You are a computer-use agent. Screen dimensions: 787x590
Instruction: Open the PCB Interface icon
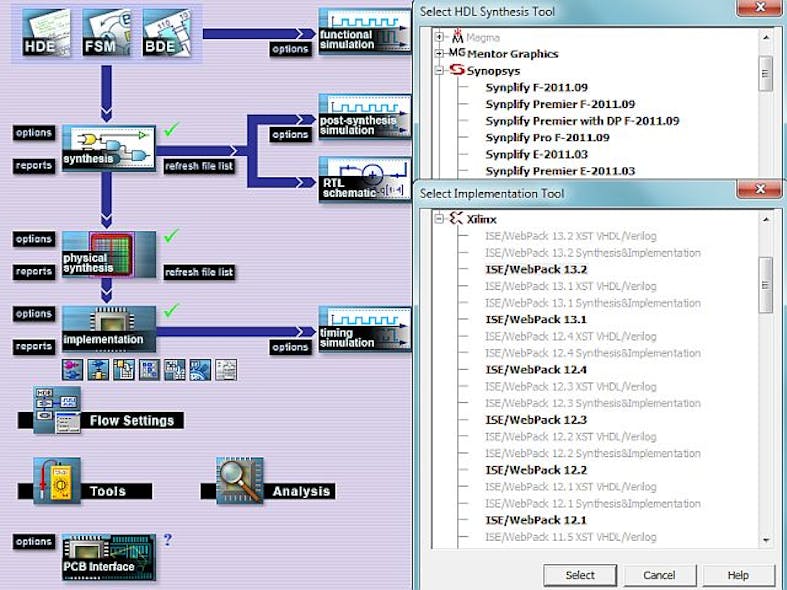pos(109,557)
